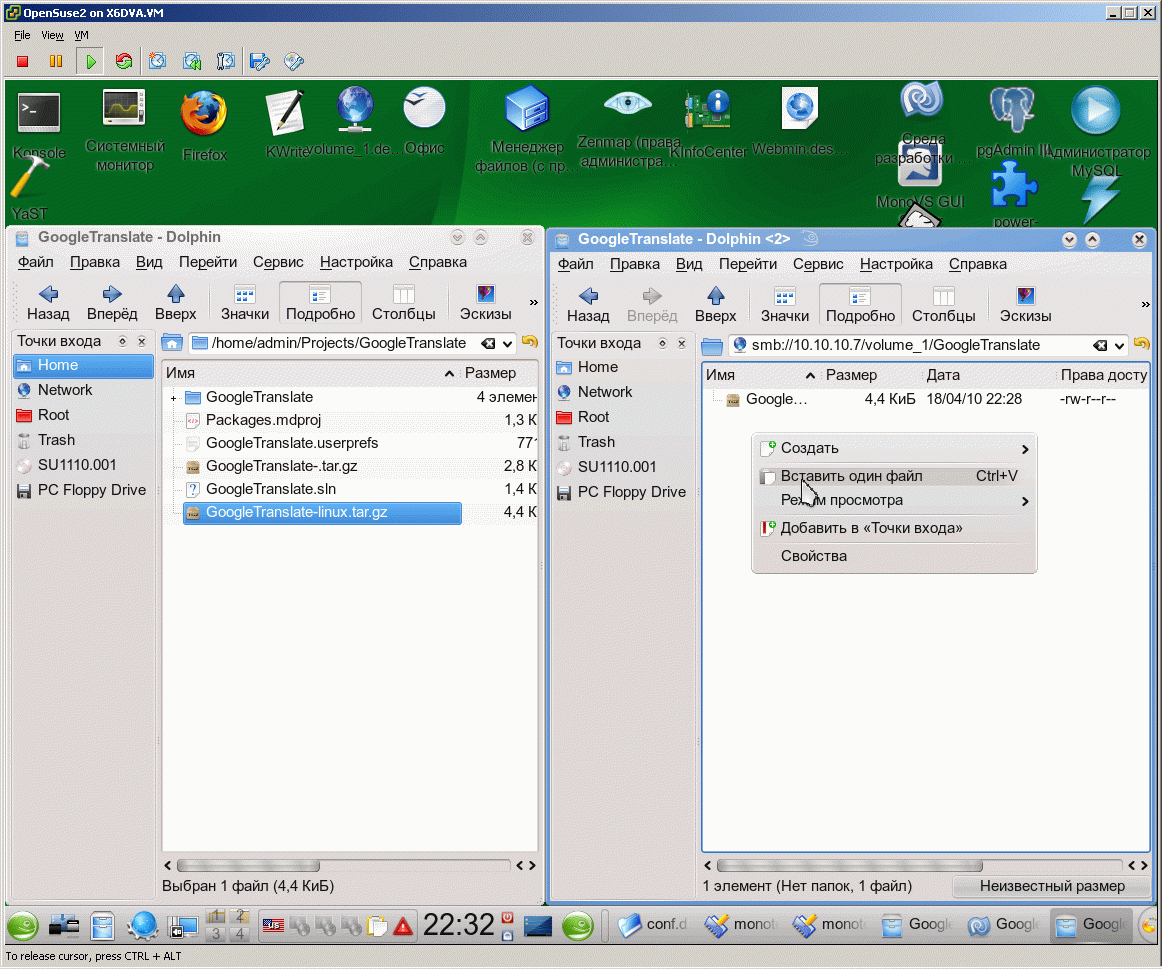
Task: Open location history dropdown in Dolphin <2>
Action: coord(1120,346)
